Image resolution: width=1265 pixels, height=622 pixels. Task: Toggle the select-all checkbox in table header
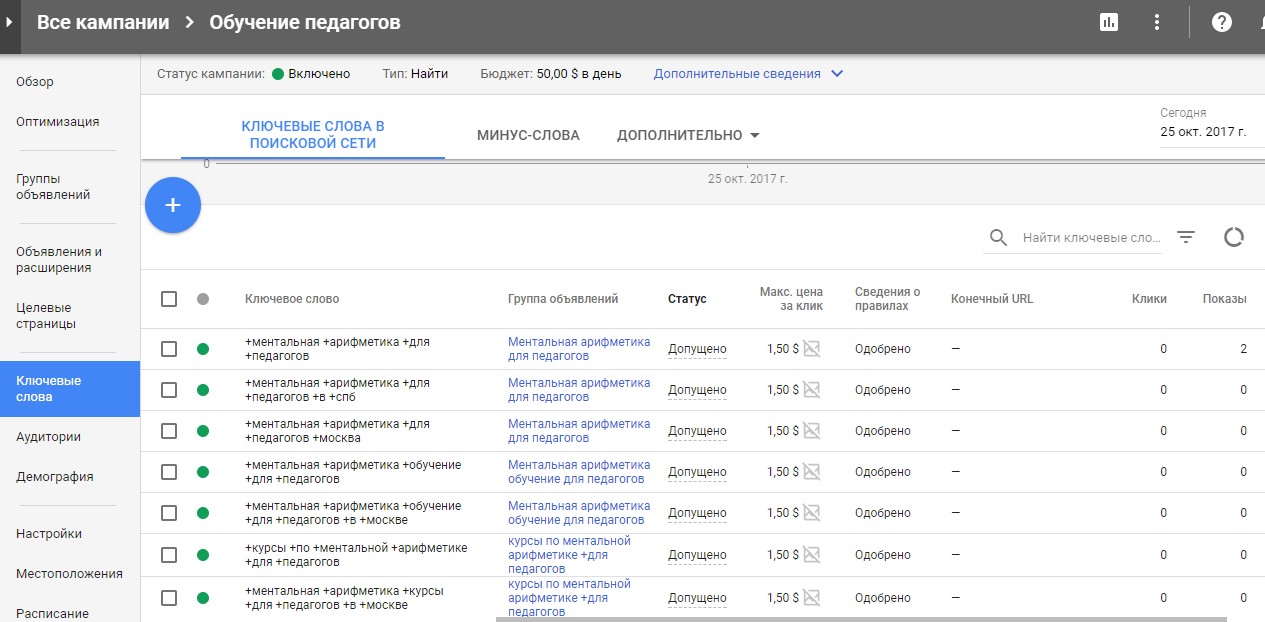pyautogui.click(x=169, y=299)
